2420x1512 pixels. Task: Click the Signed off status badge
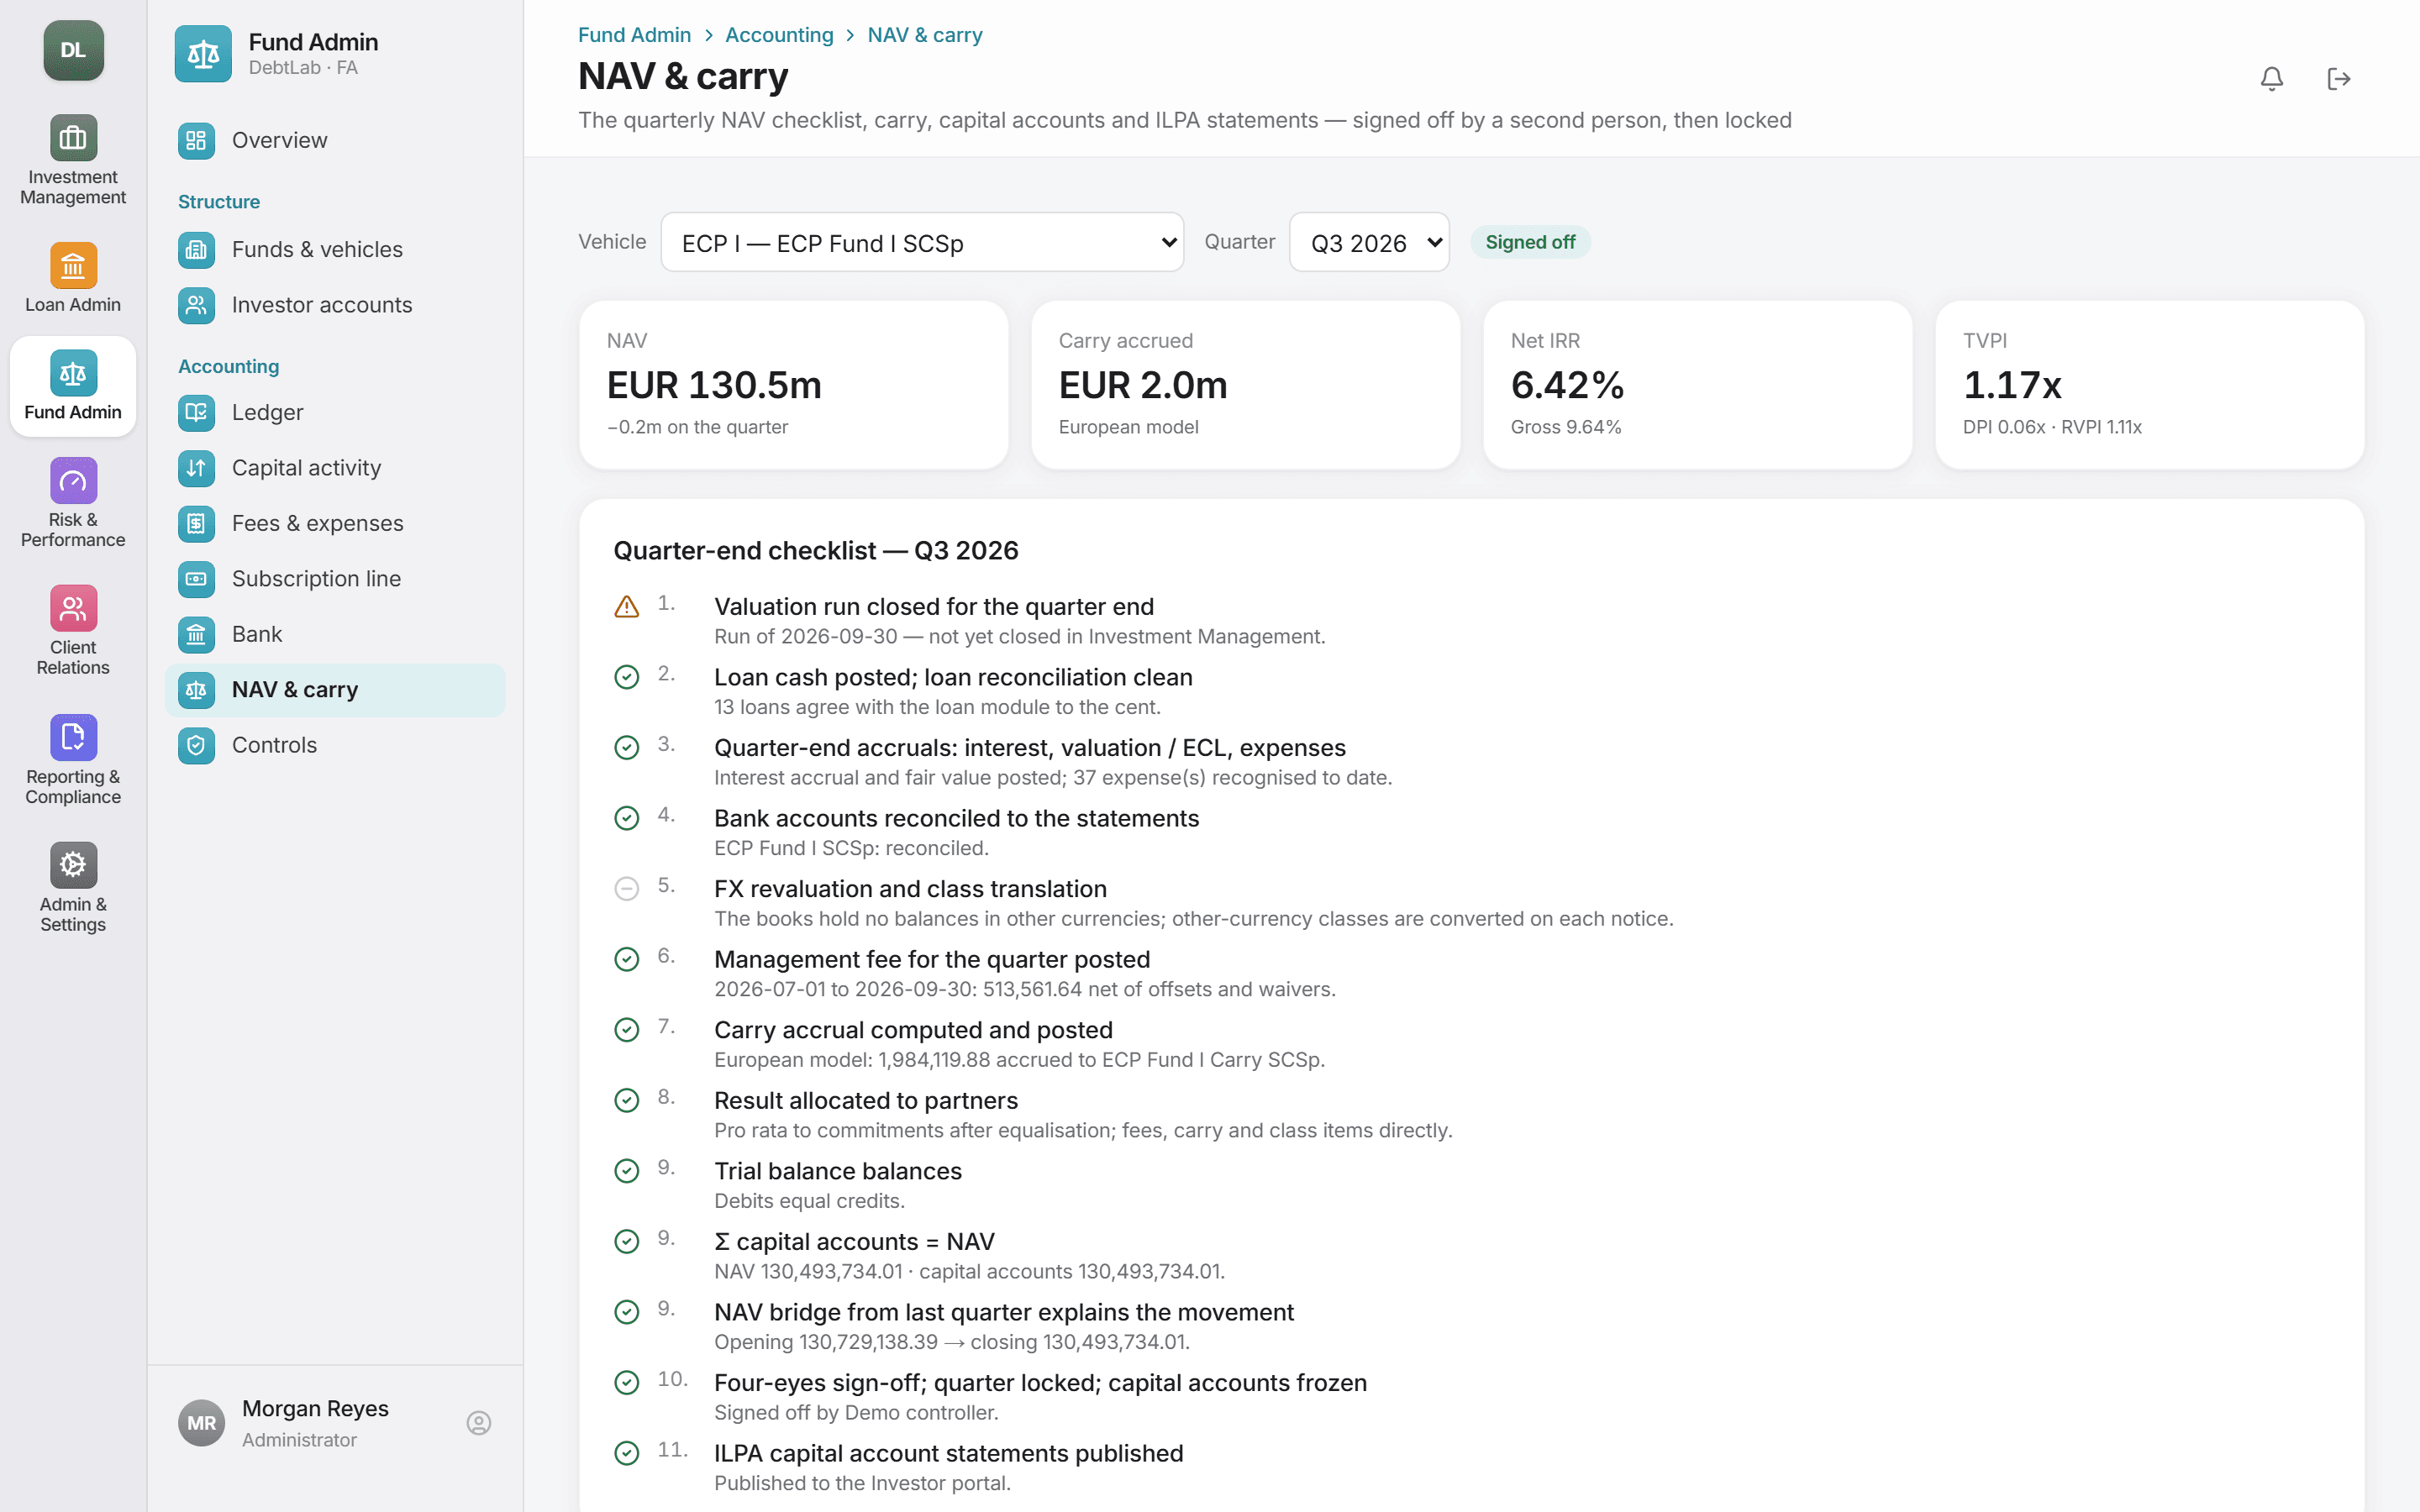tap(1530, 242)
